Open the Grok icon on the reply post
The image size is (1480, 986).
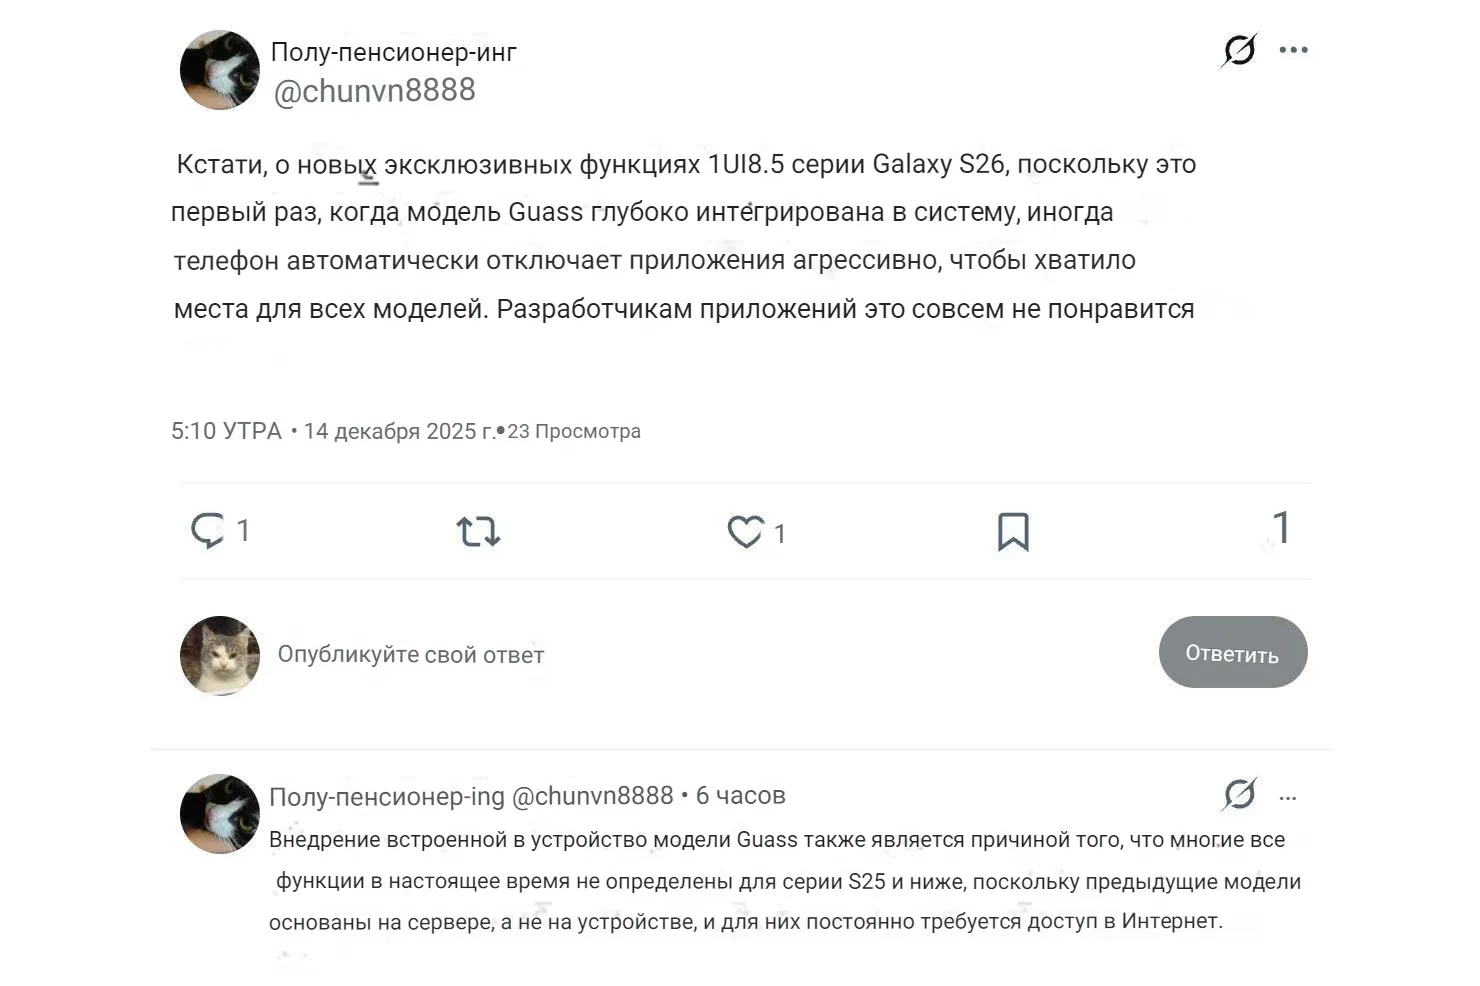[x=1238, y=795]
